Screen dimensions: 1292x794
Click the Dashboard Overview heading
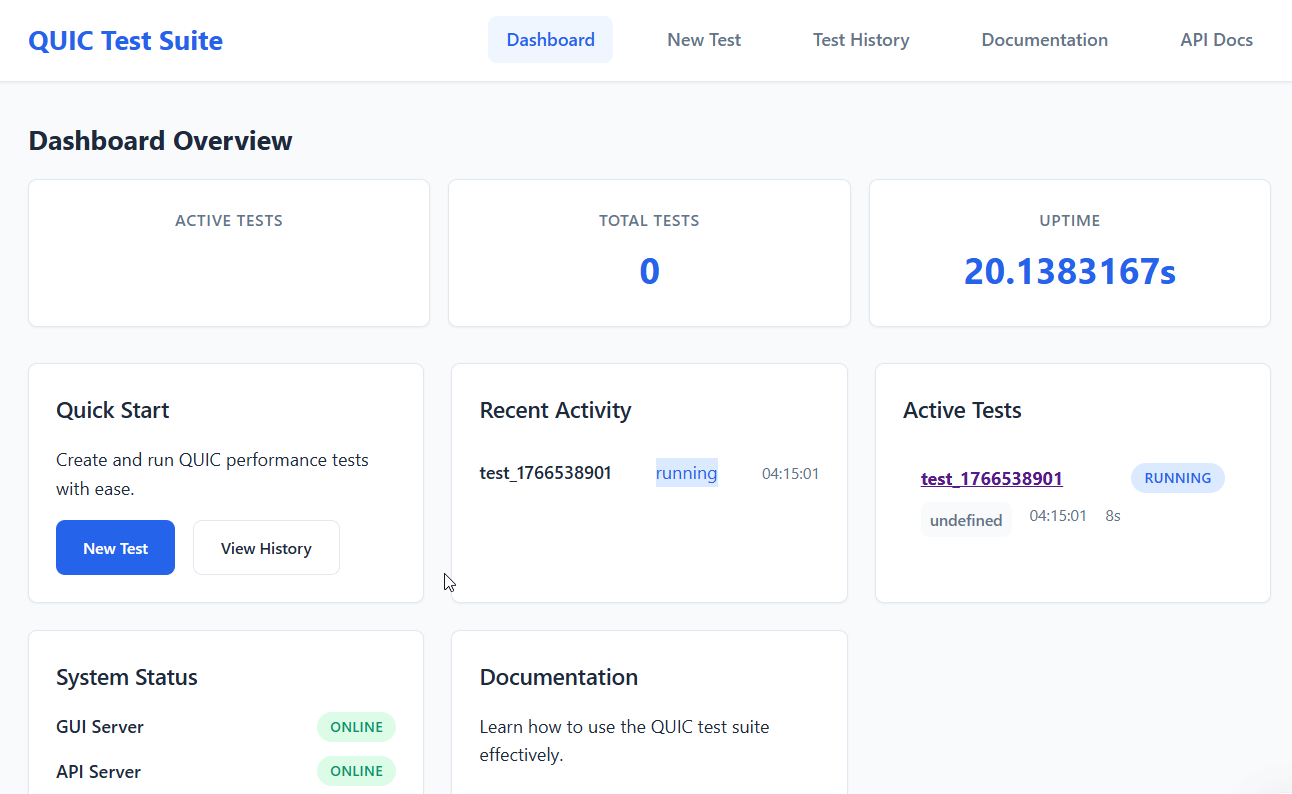(x=160, y=140)
